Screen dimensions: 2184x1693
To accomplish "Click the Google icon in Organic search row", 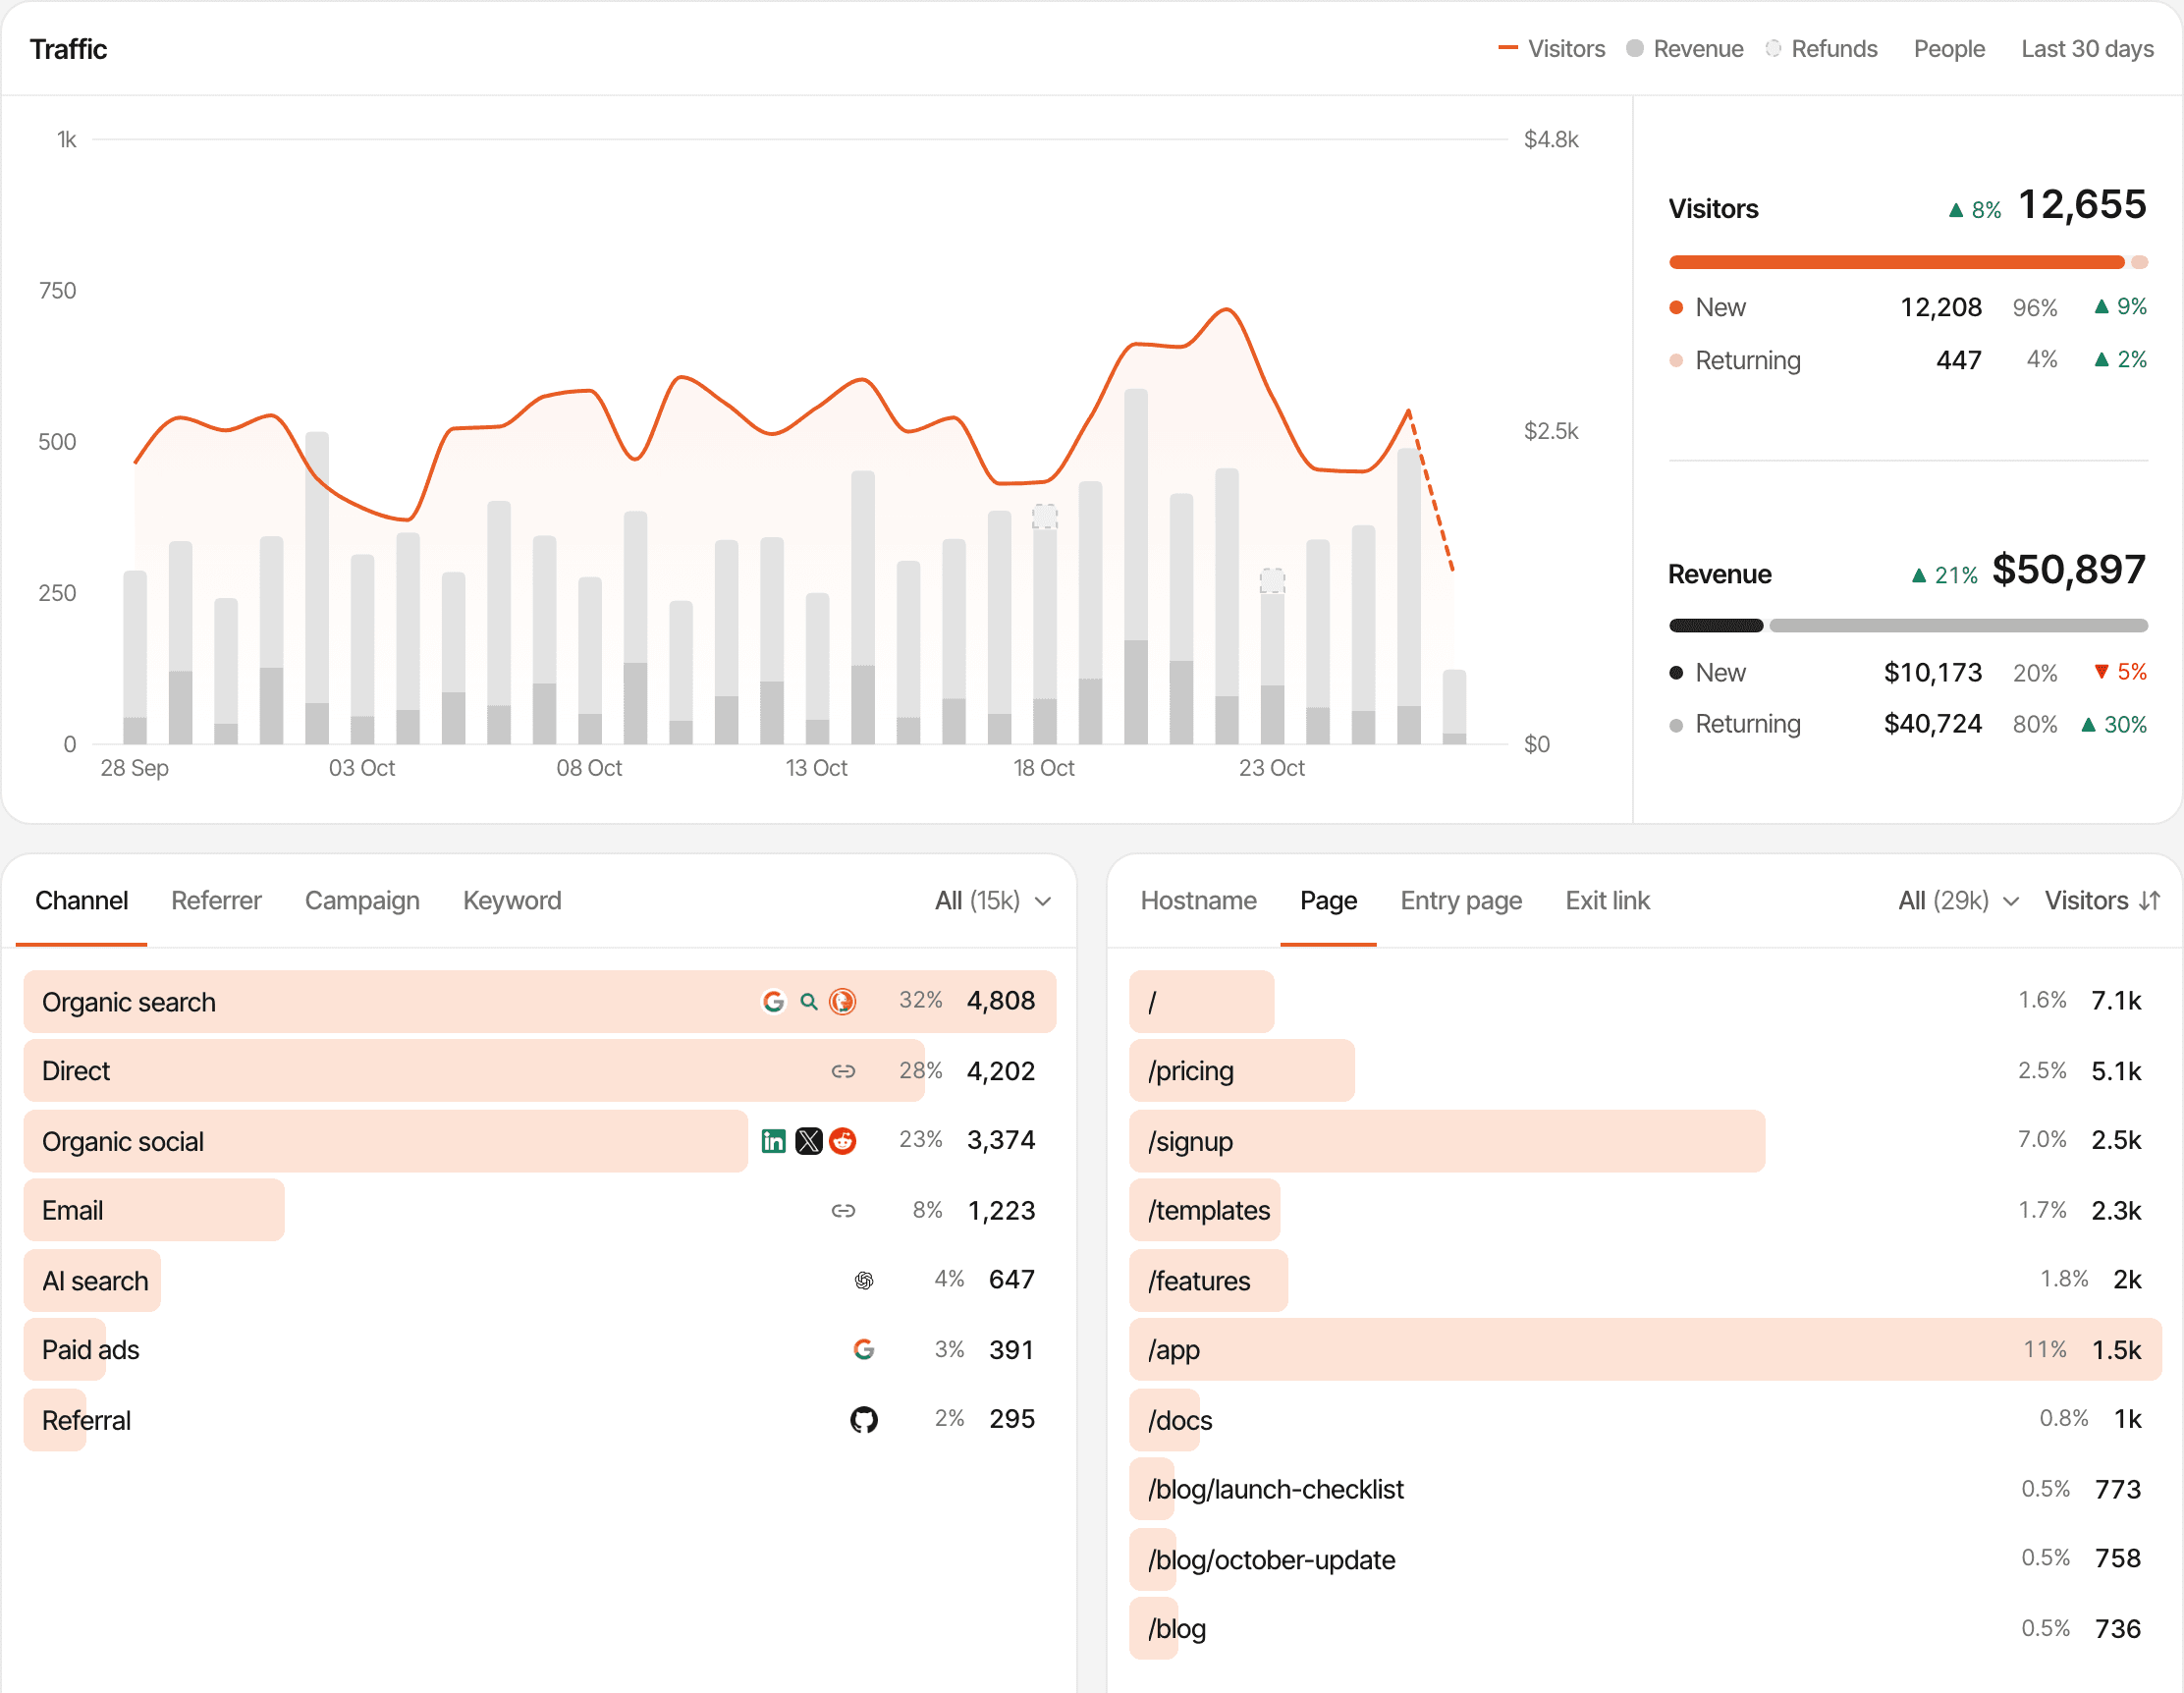I will (773, 1001).
